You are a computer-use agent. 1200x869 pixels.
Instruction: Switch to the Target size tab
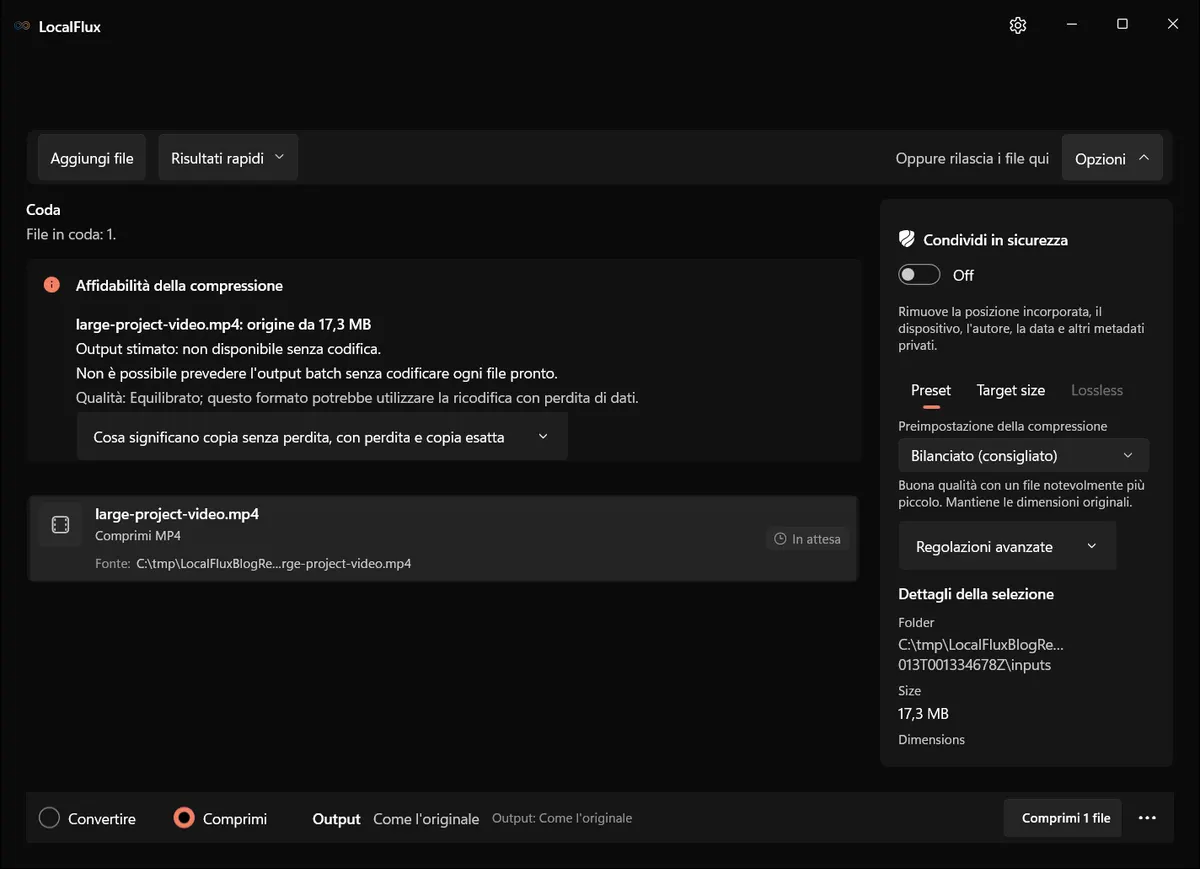click(x=1011, y=390)
